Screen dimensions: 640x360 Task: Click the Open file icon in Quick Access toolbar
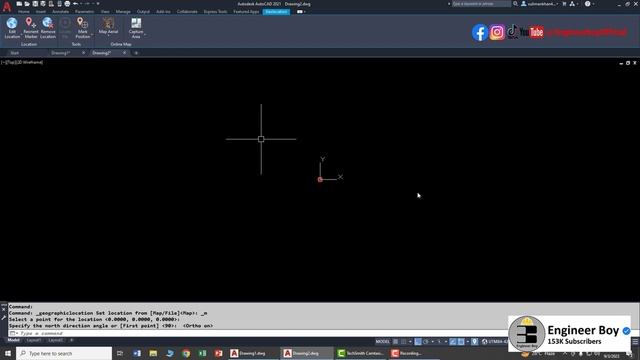tap(27, 4)
